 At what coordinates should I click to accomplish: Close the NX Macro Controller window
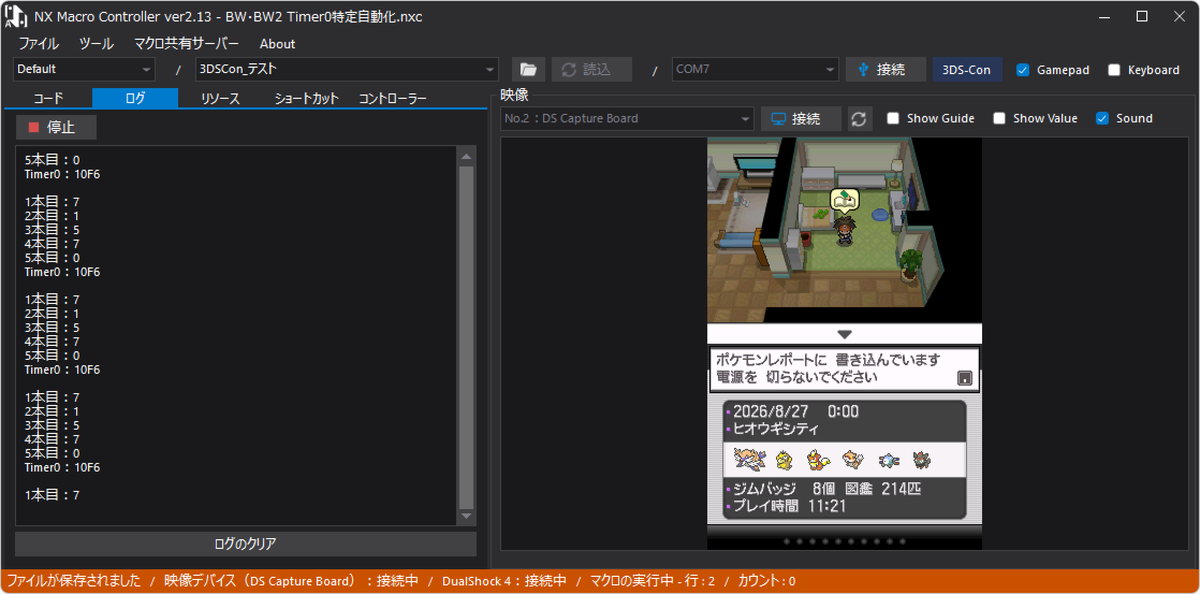coord(1179,16)
